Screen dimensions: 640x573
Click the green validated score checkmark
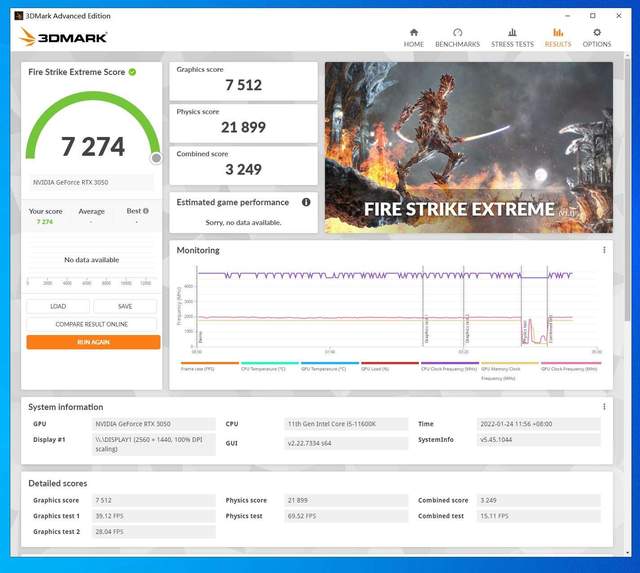(132, 72)
